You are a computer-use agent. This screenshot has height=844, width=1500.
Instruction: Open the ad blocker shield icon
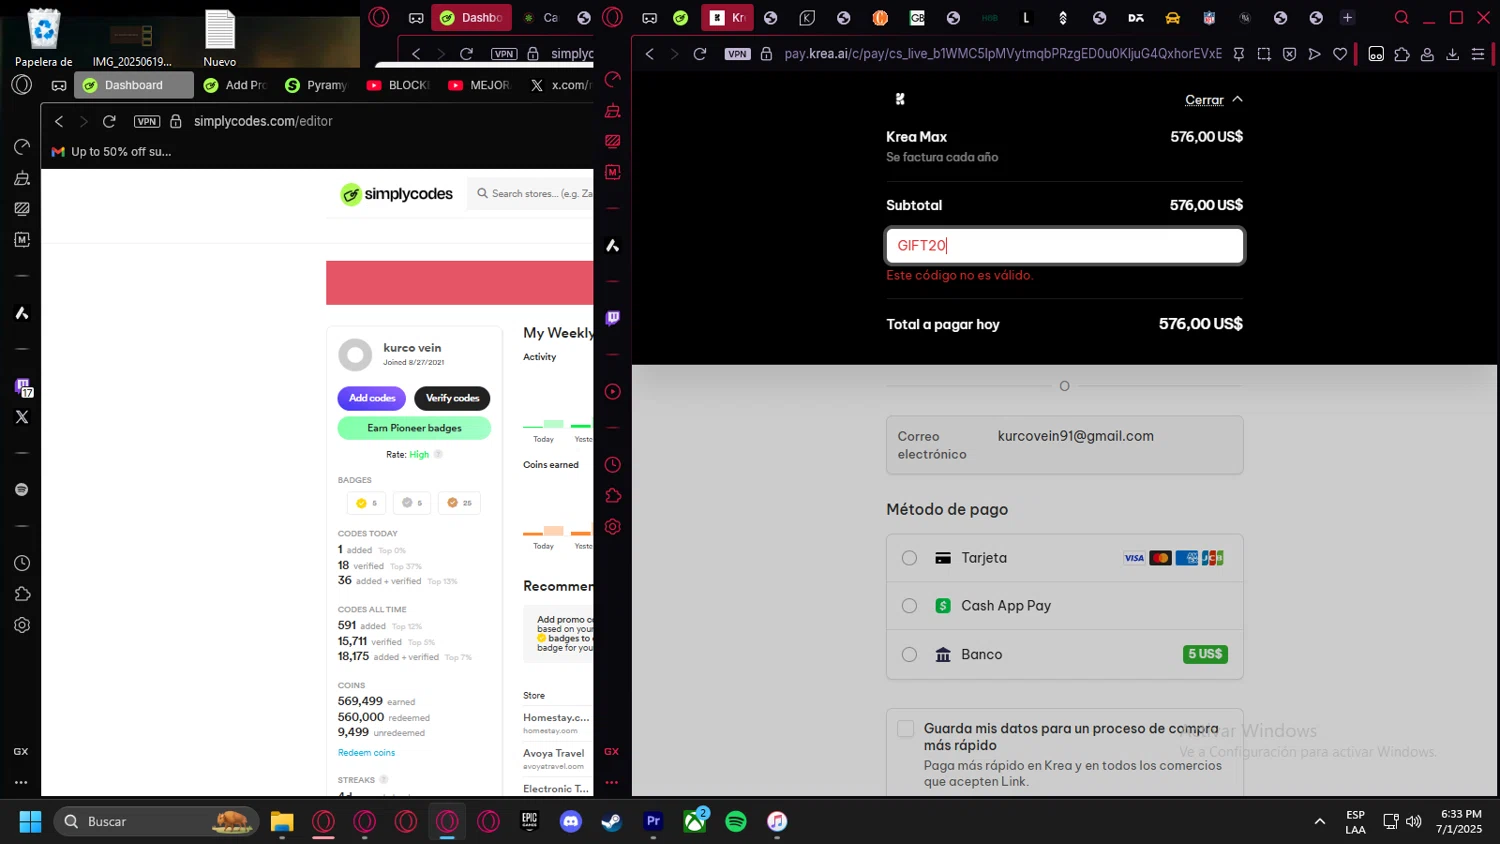point(1289,54)
